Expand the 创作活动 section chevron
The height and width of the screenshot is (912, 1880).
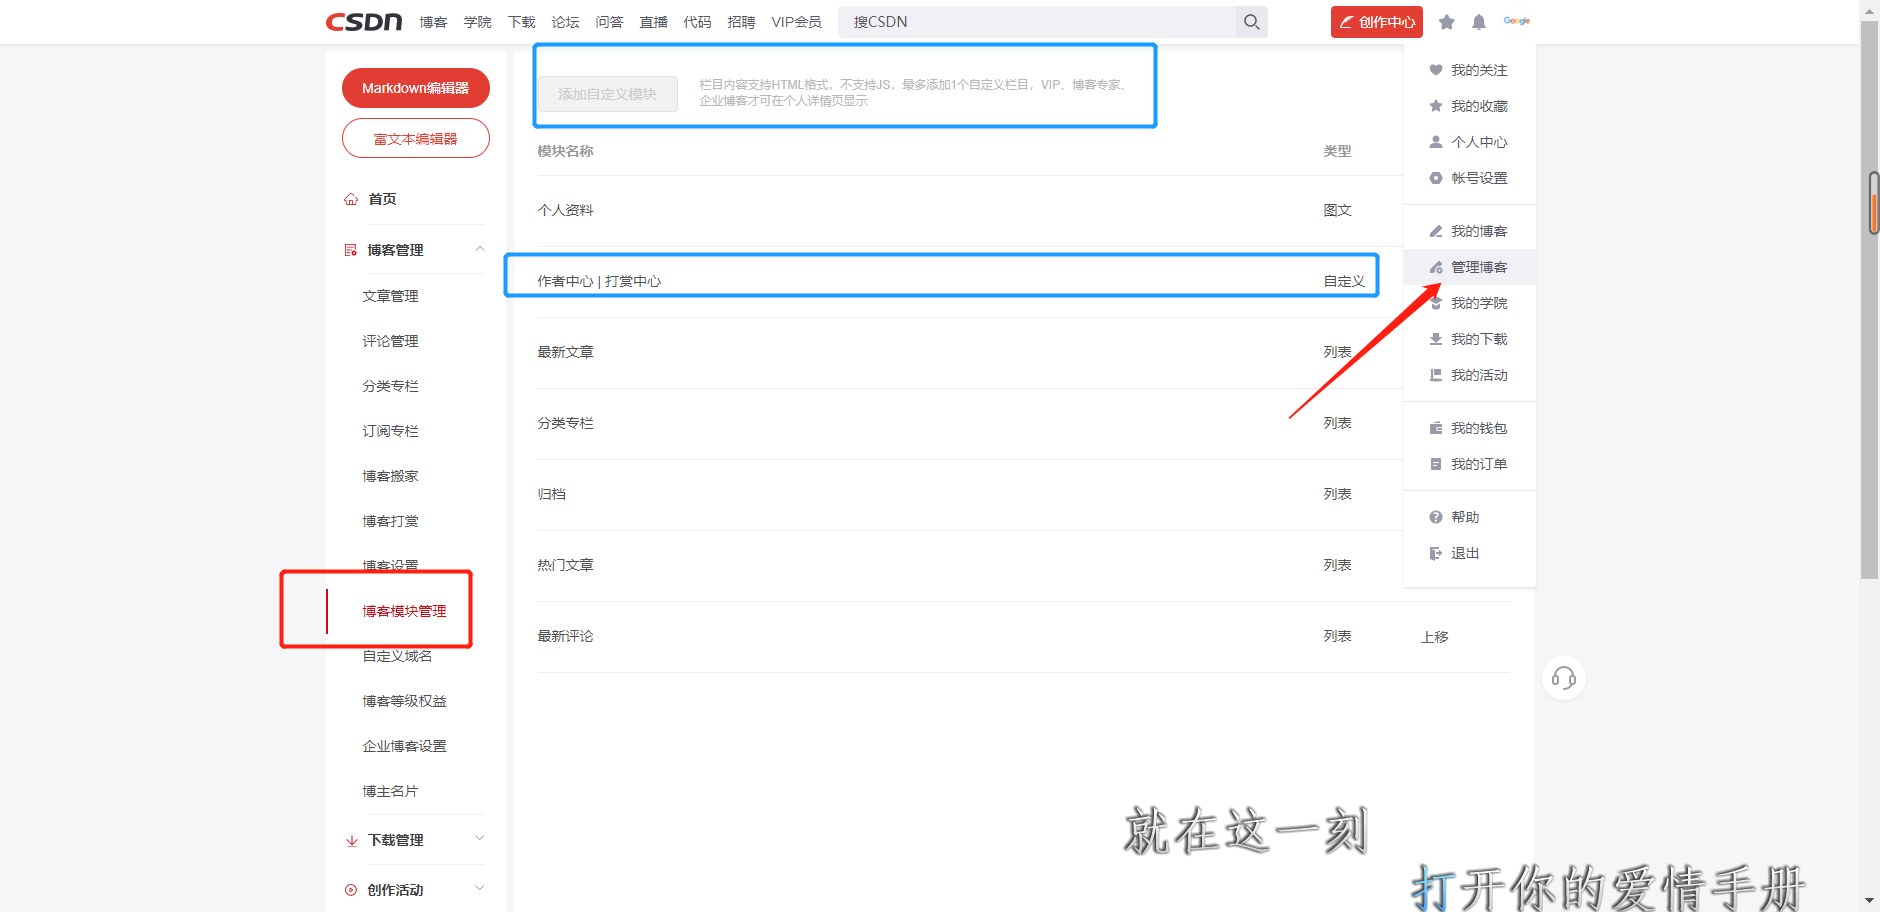click(480, 888)
